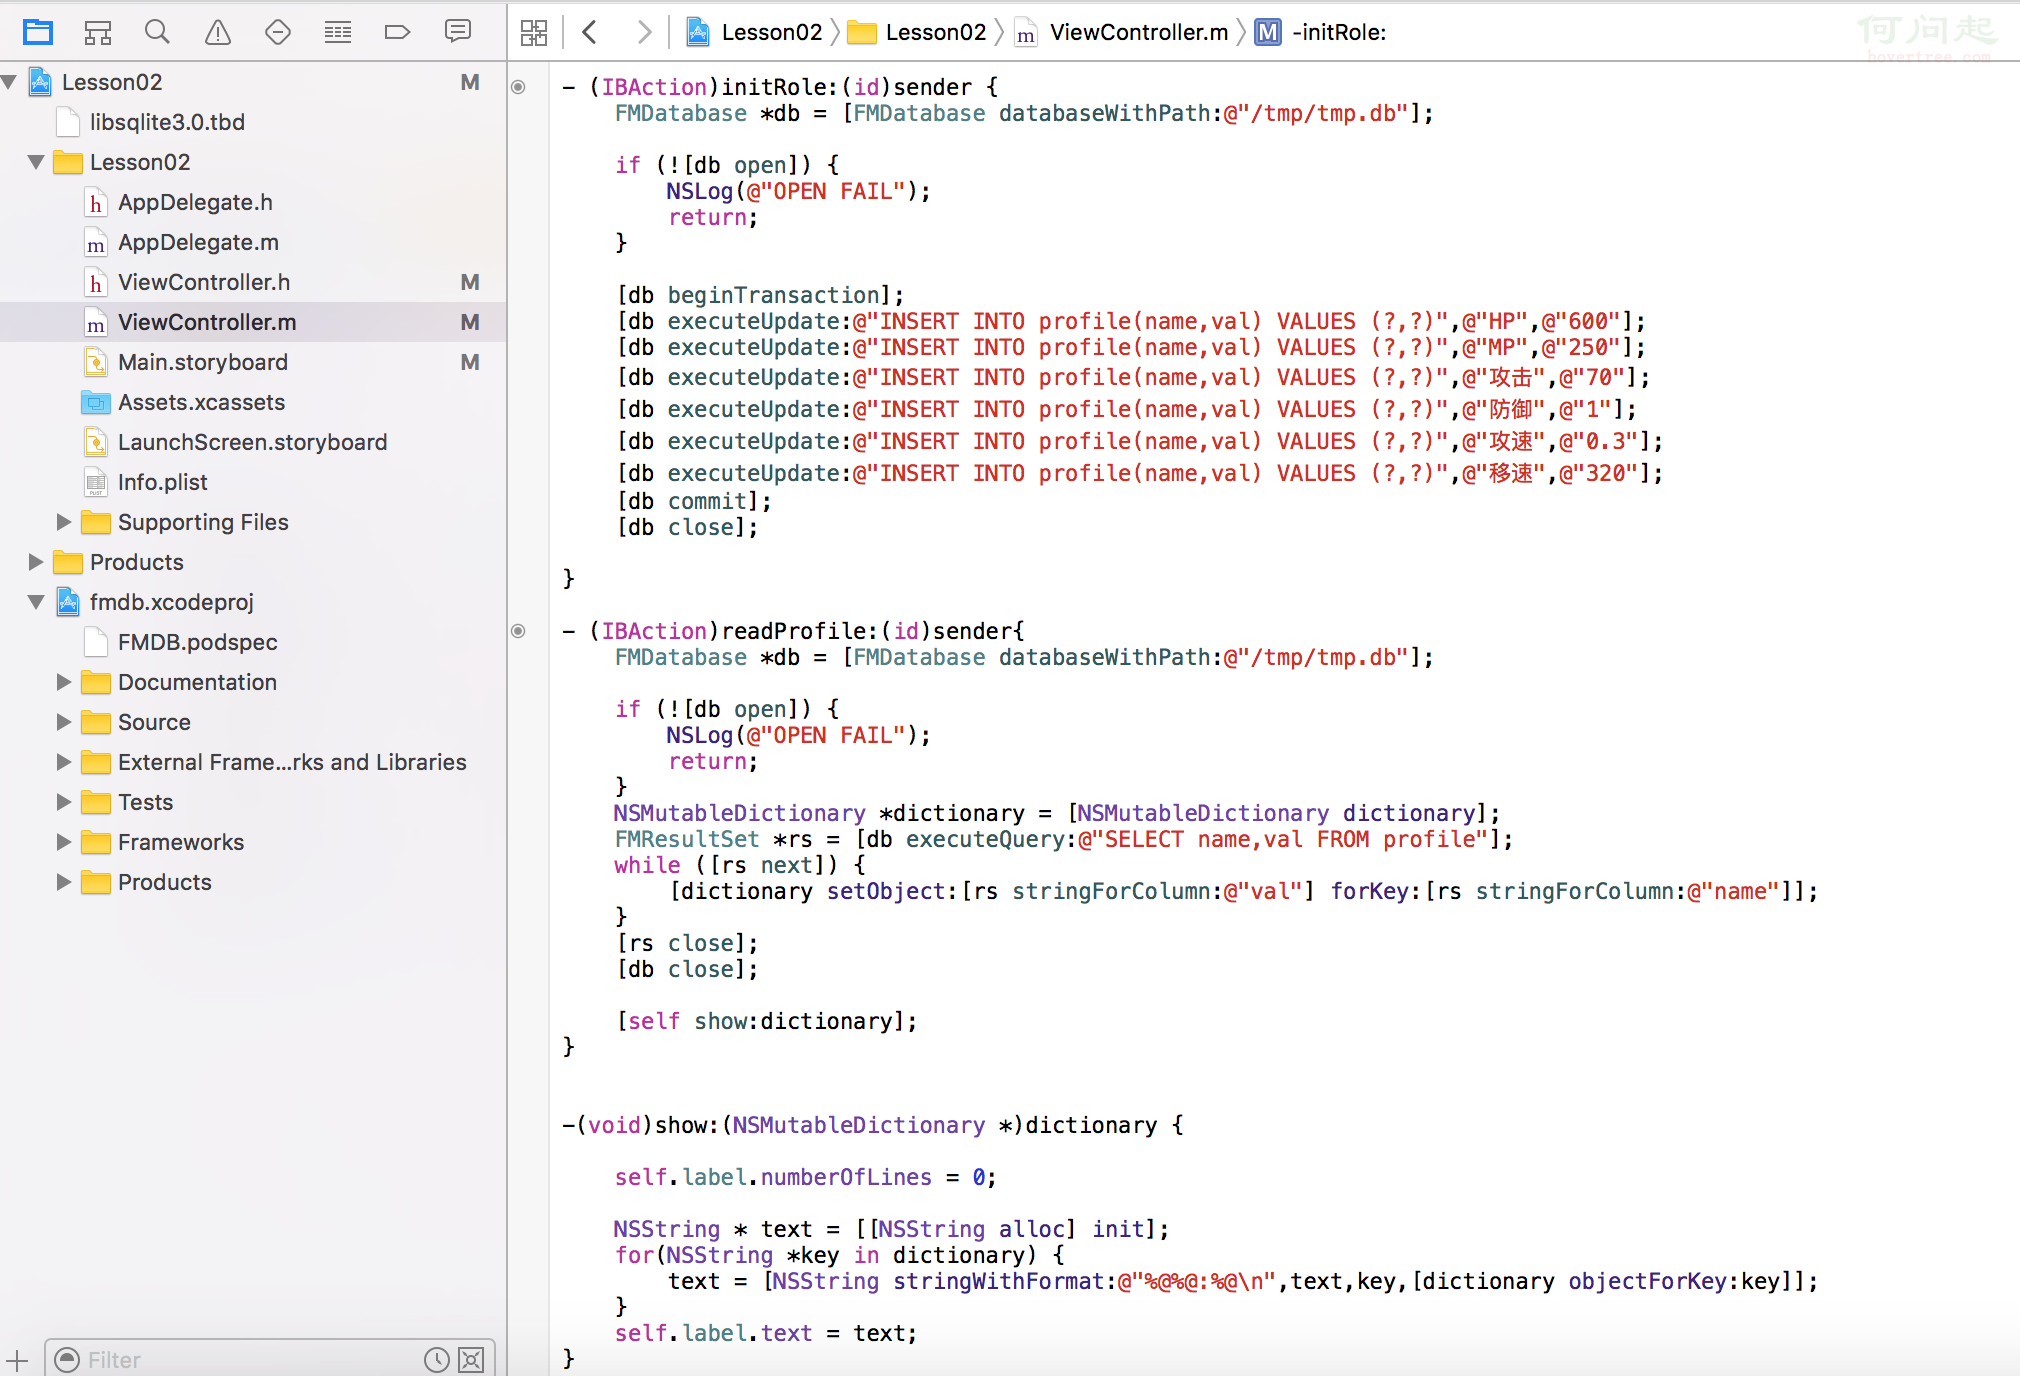
Task: Open the -initRole: method jump bar menu
Action: click(1338, 32)
